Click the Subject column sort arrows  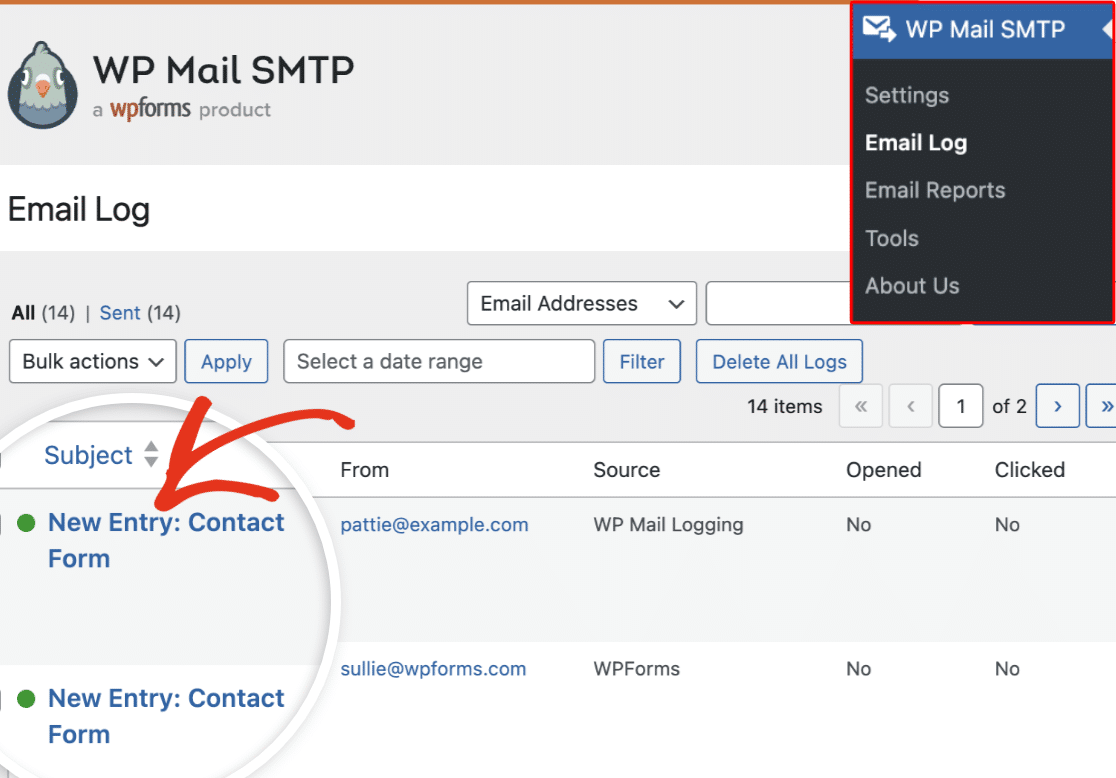151,454
